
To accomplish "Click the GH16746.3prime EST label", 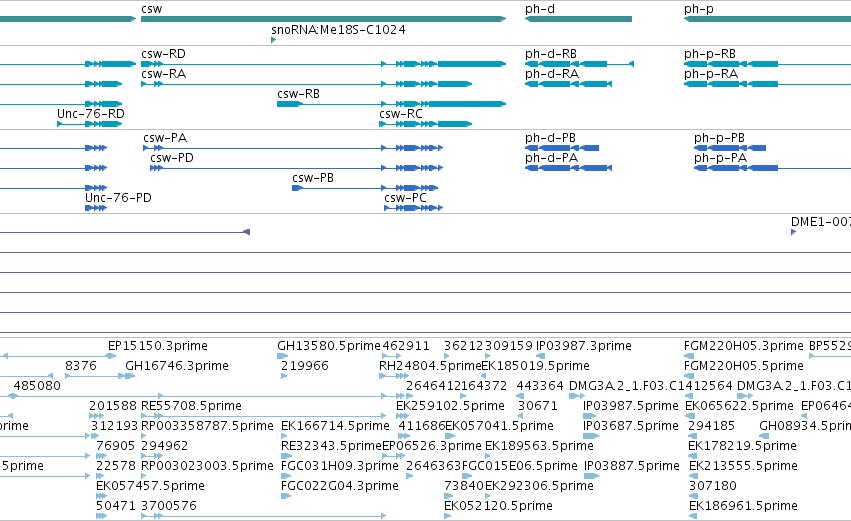I will 177,366.
